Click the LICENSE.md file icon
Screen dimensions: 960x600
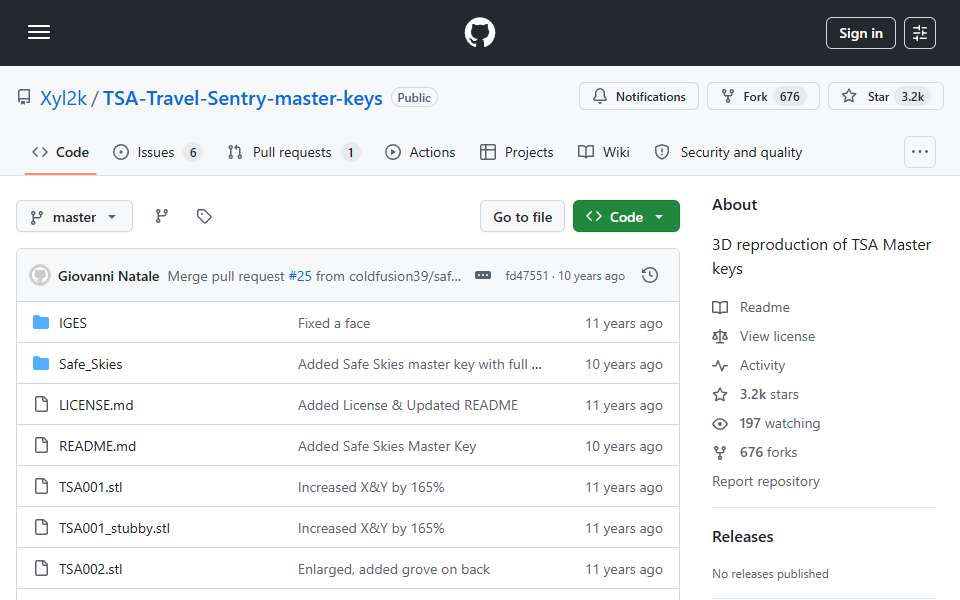41,404
